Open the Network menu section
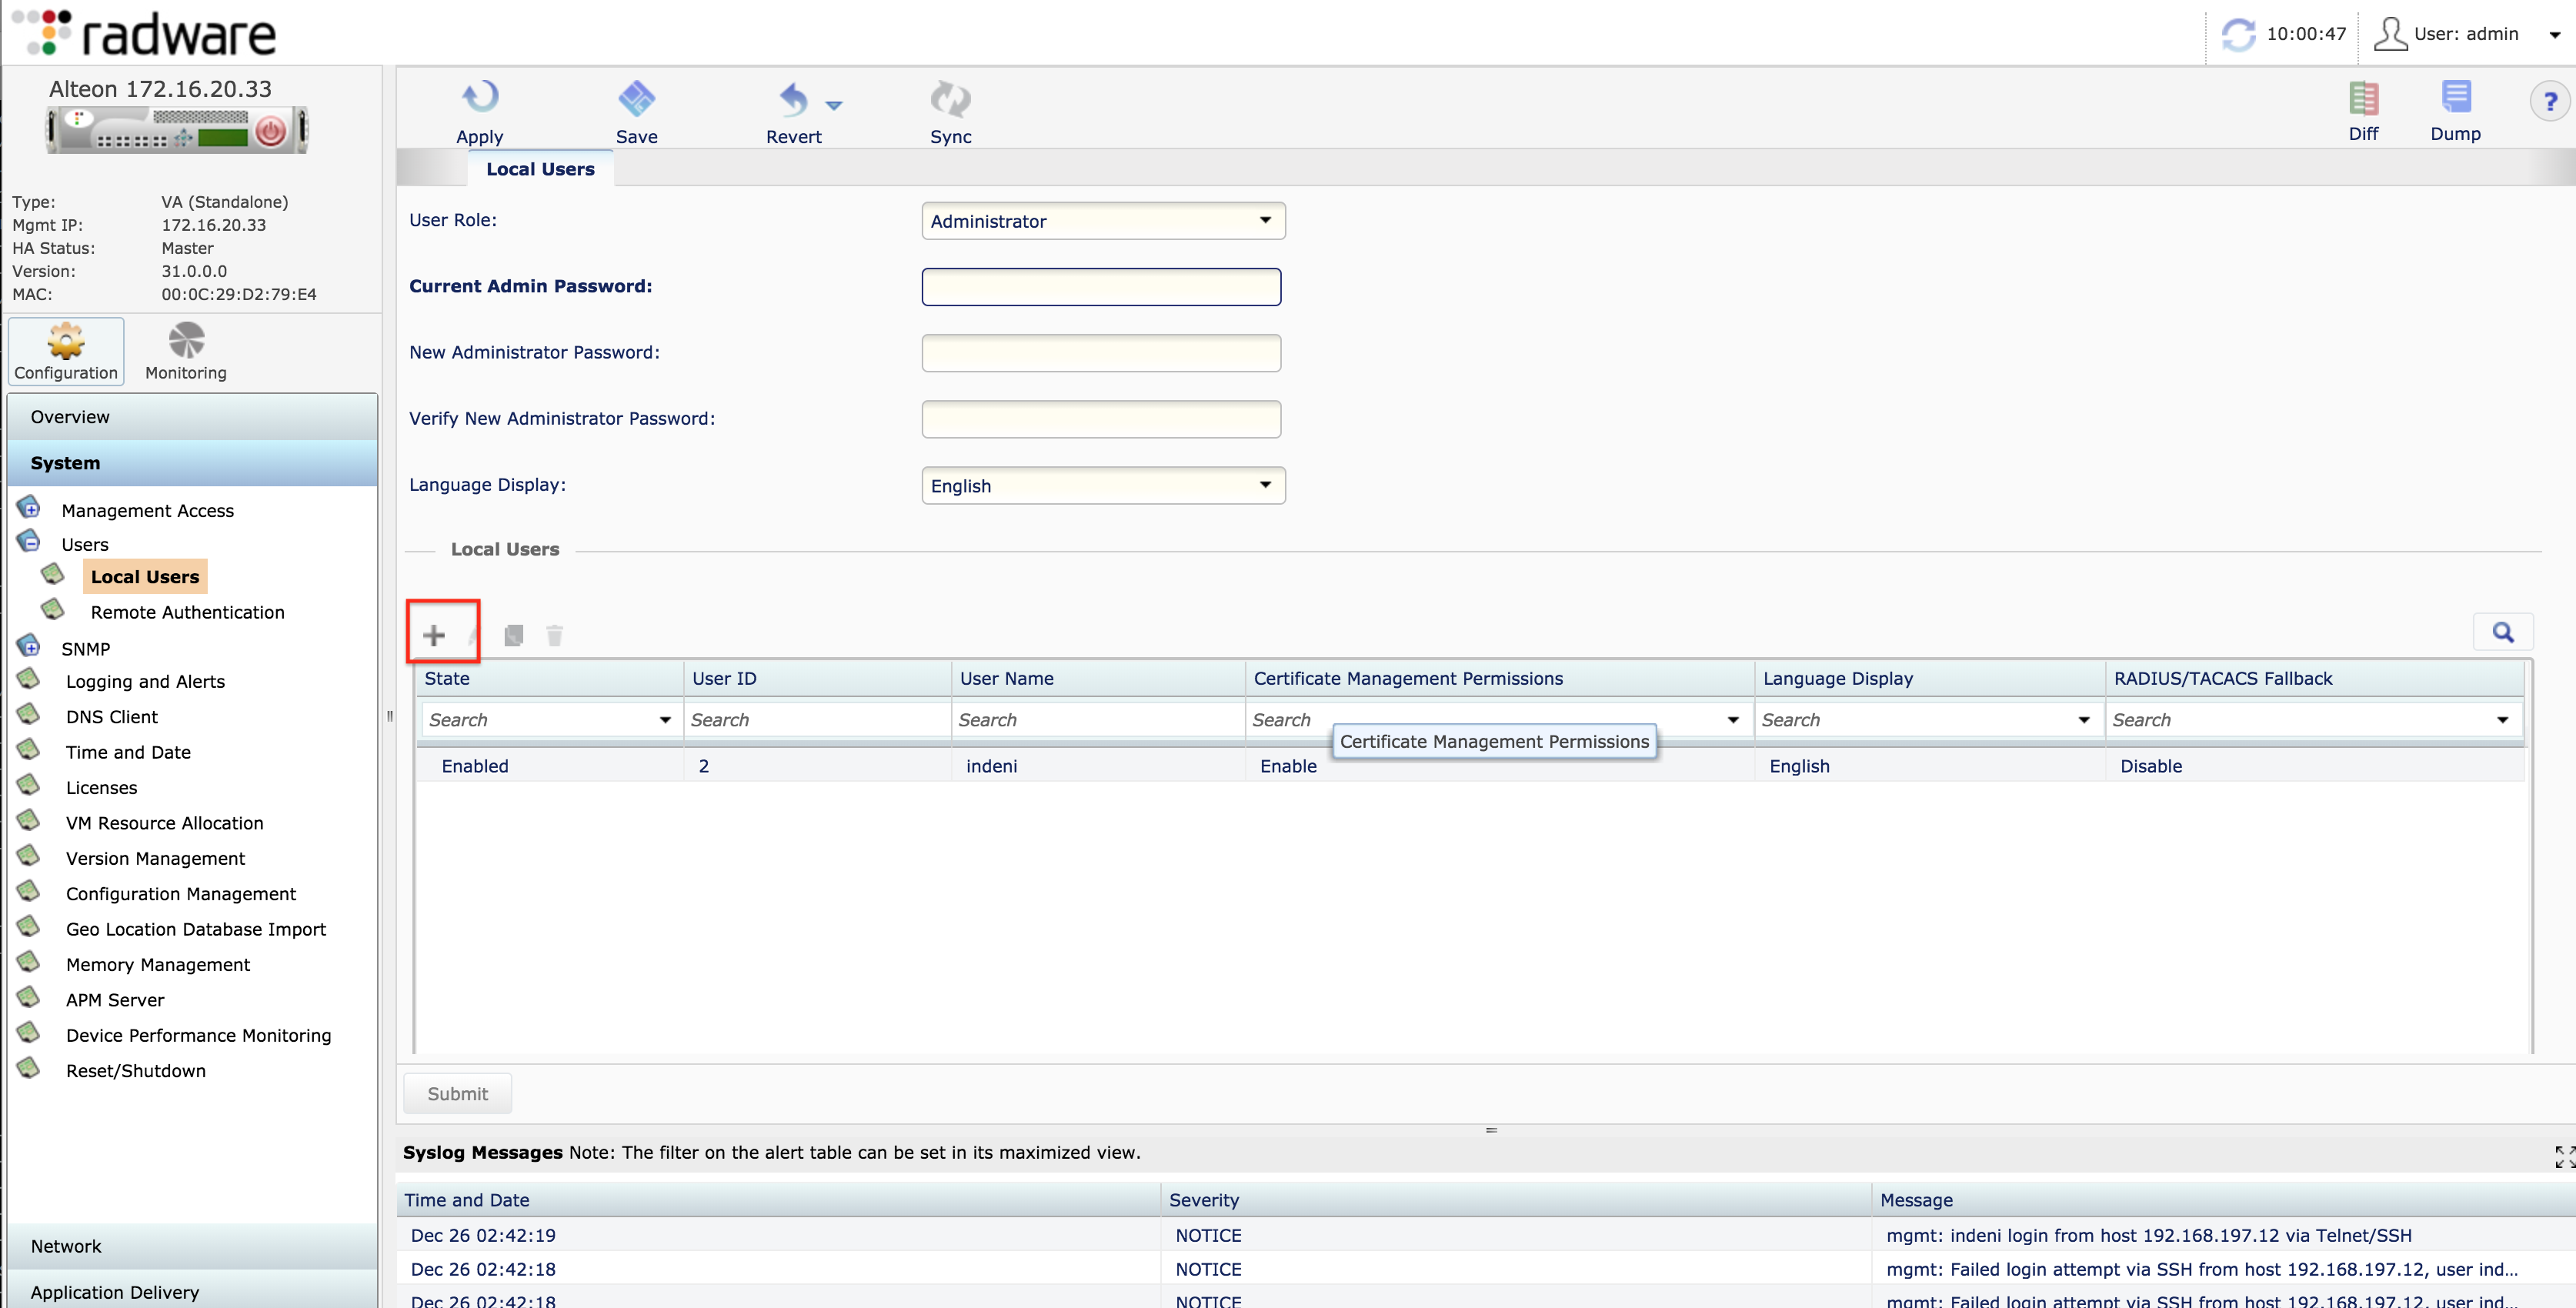The width and height of the screenshot is (2576, 1308). 66,1246
